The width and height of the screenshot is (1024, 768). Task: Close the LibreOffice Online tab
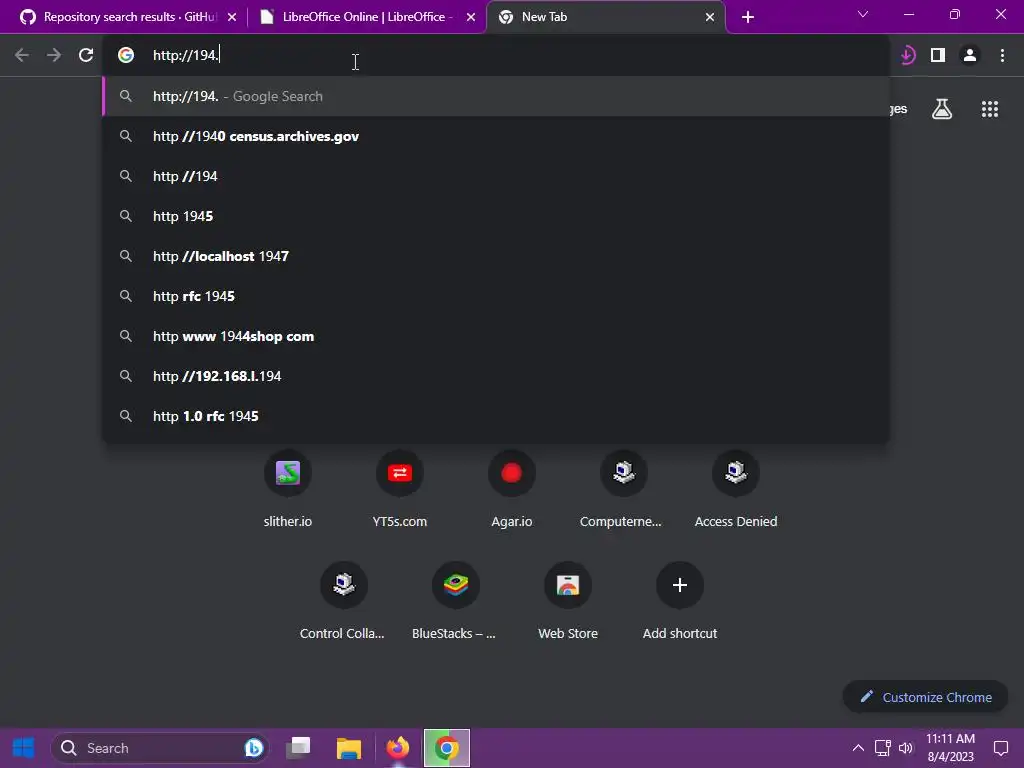point(471,17)
